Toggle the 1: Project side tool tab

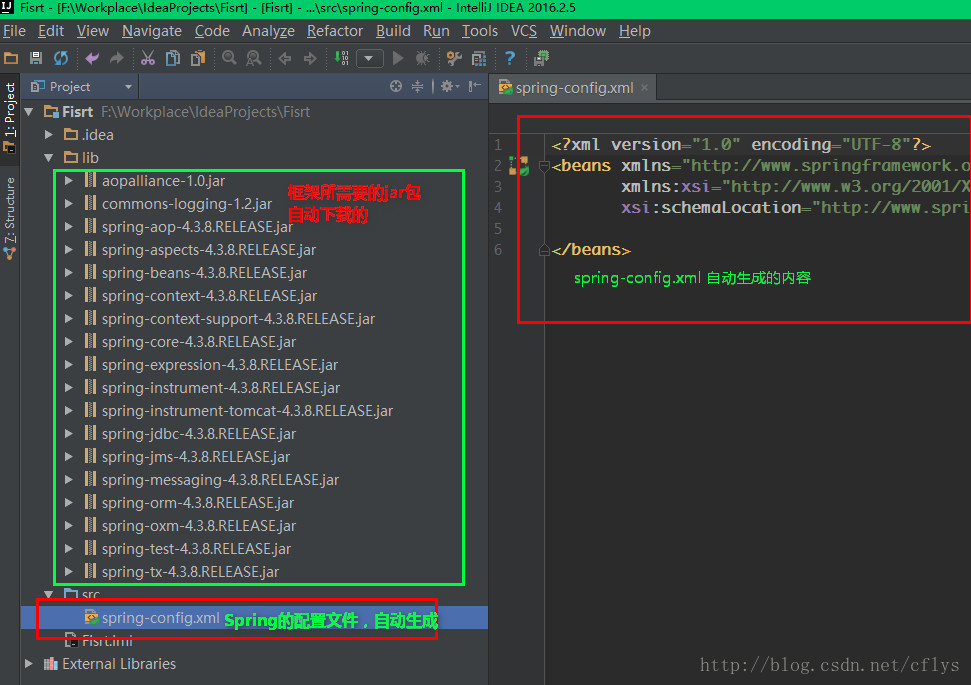pos(9,118)
